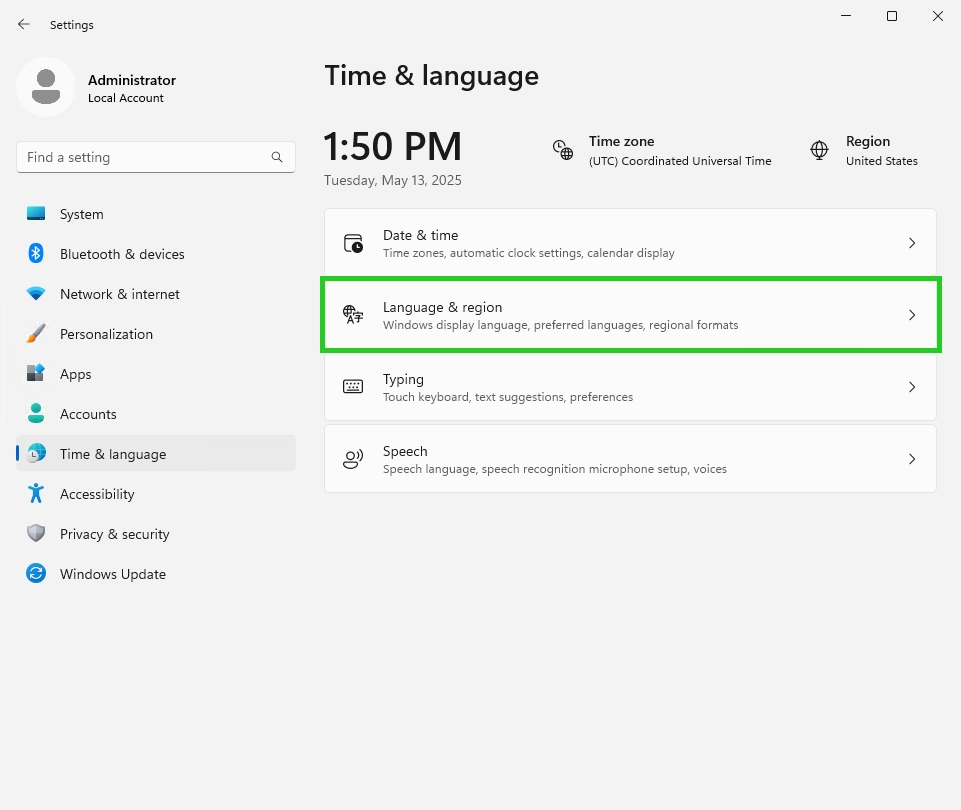Open Language & region via its chevron

click(x=911, y=314)
